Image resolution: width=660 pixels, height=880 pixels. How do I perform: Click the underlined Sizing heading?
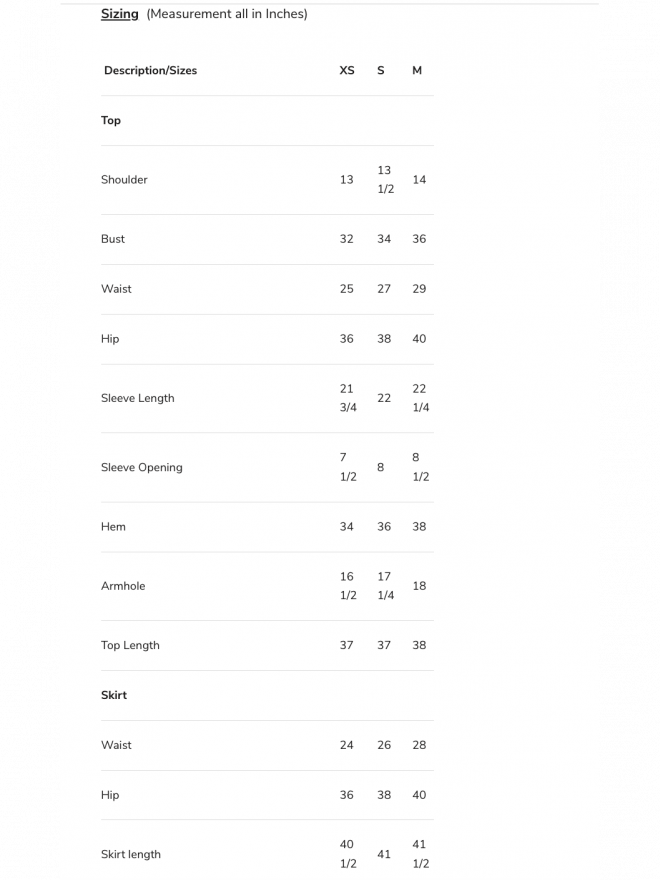[x=119, y=14]
